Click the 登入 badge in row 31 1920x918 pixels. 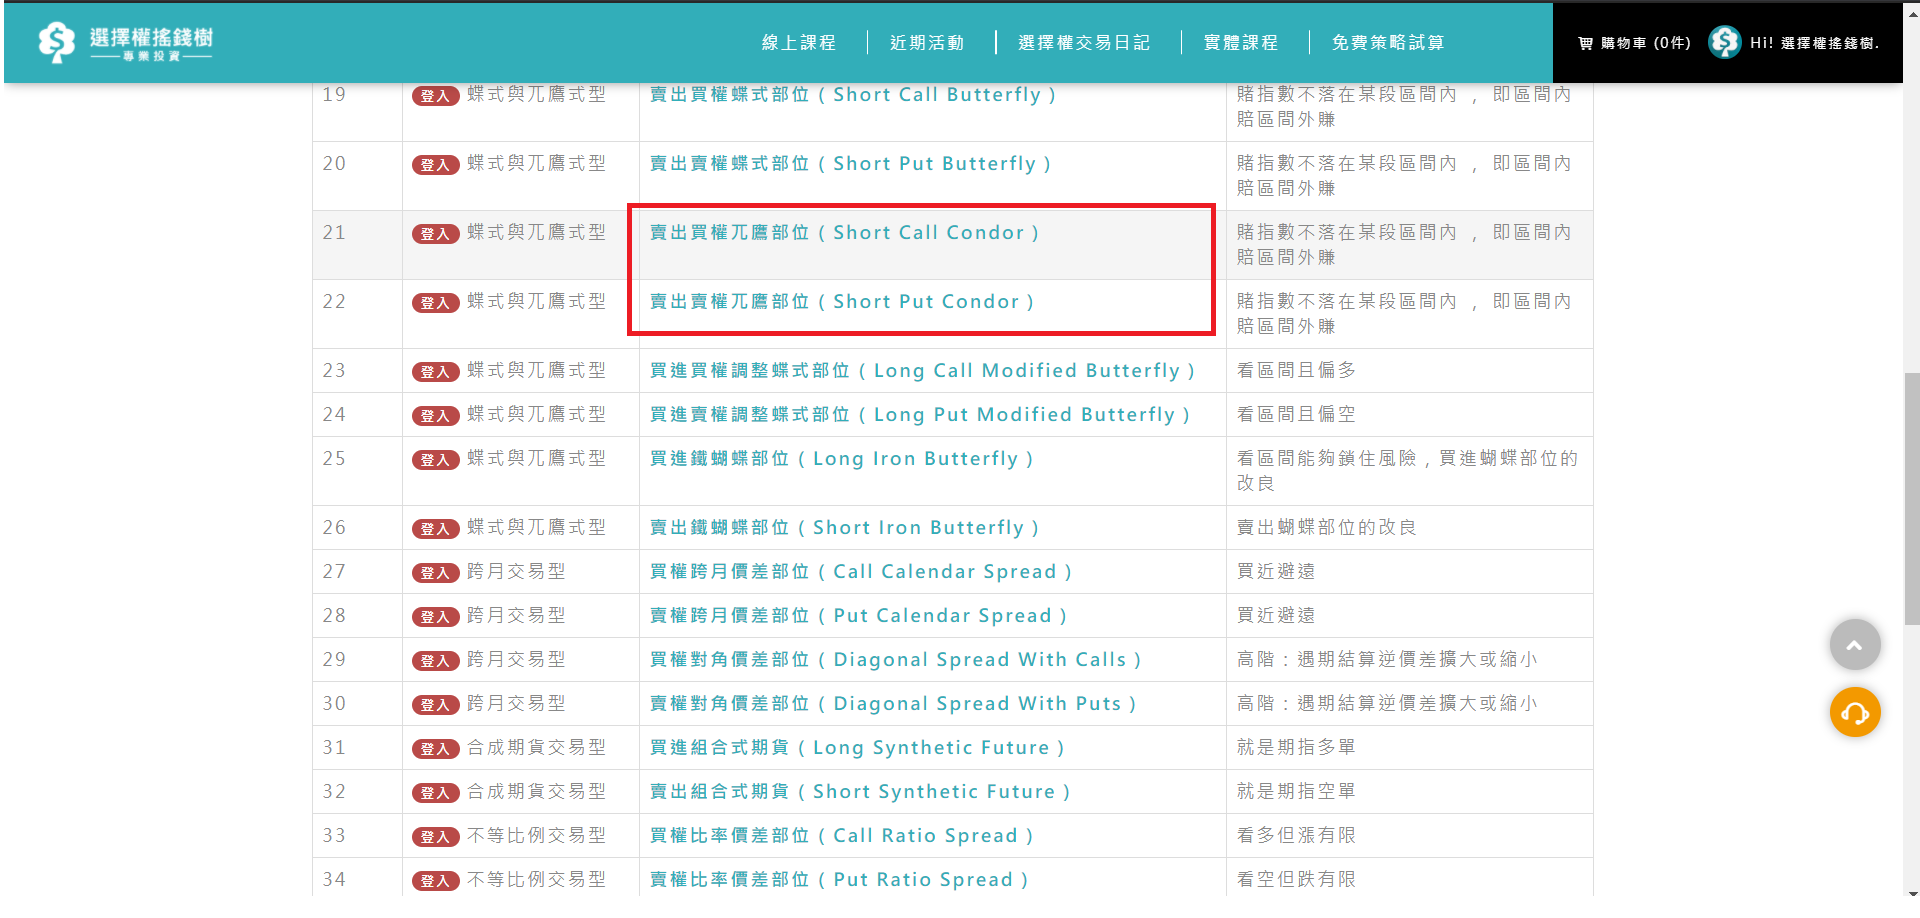coord(435,749)
